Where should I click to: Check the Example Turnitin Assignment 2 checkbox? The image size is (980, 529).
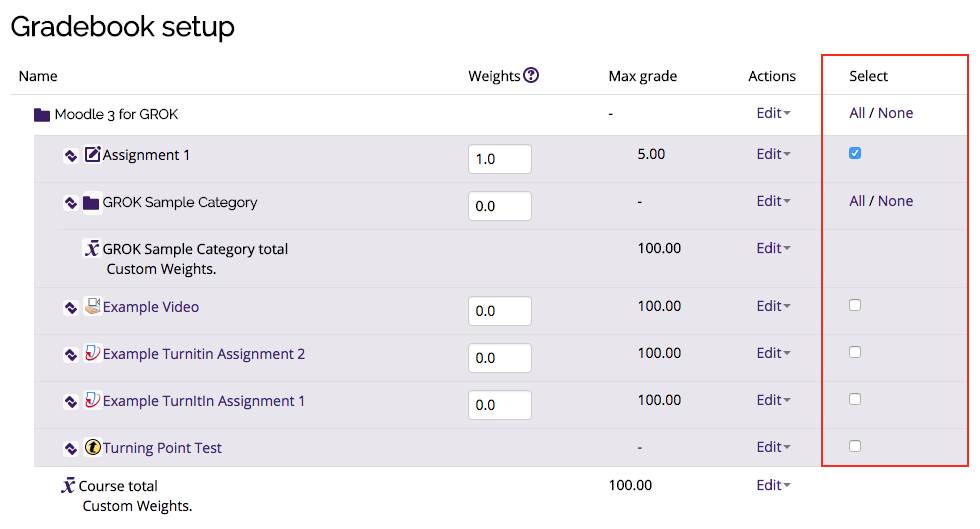[855, 352]
